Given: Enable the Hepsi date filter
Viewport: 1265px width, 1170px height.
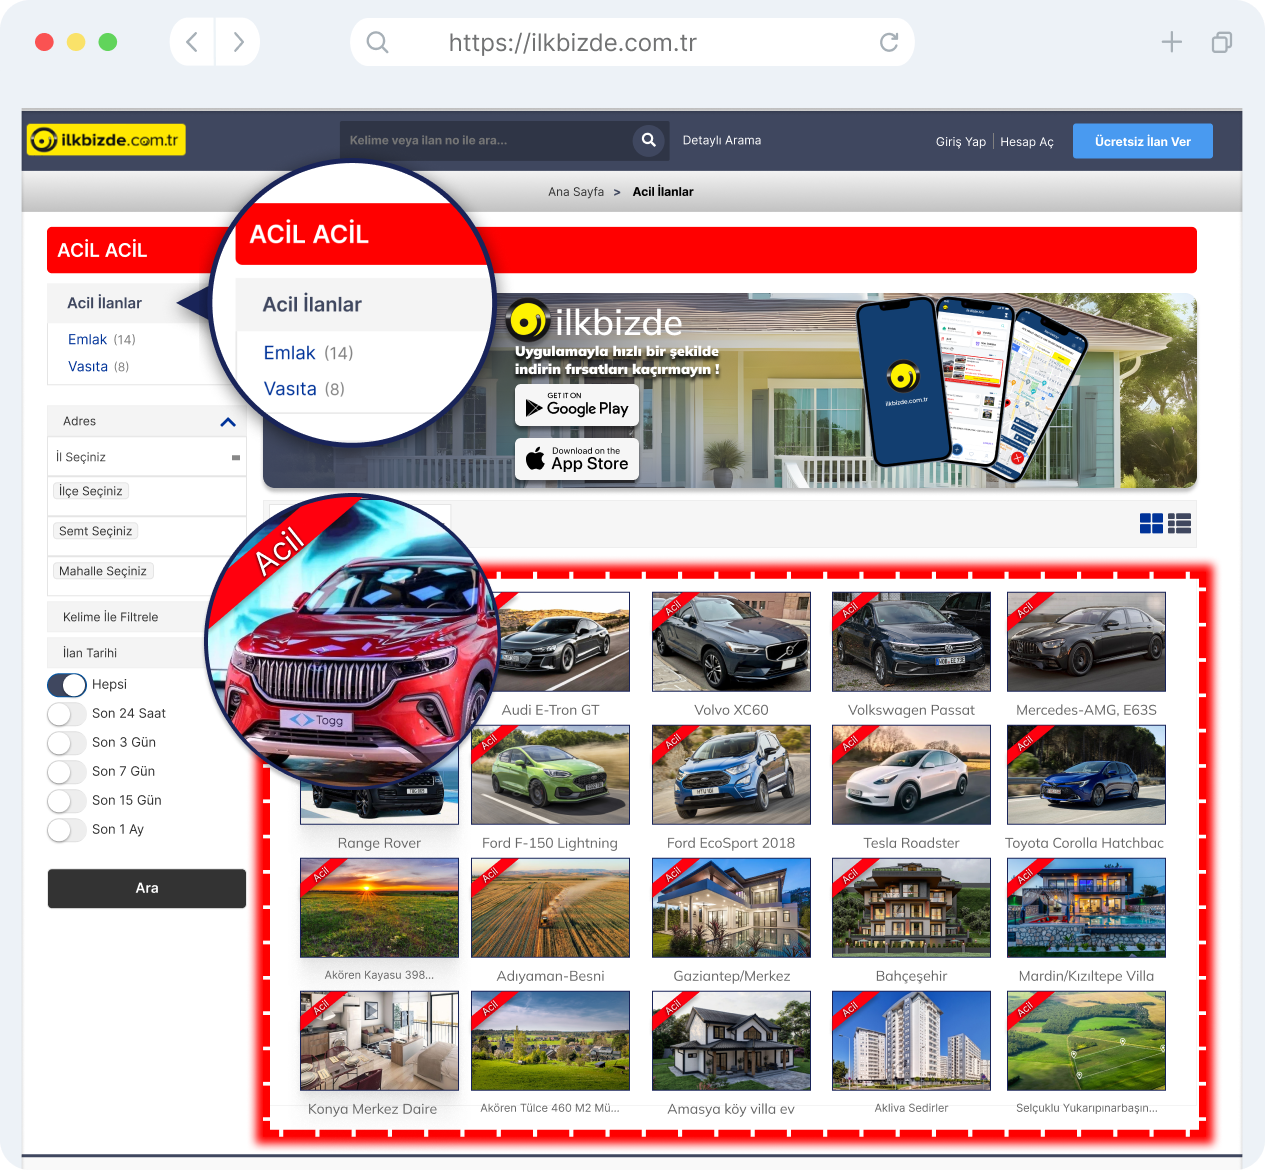Looking at the screenshot, I should click(x=67, y=685).
